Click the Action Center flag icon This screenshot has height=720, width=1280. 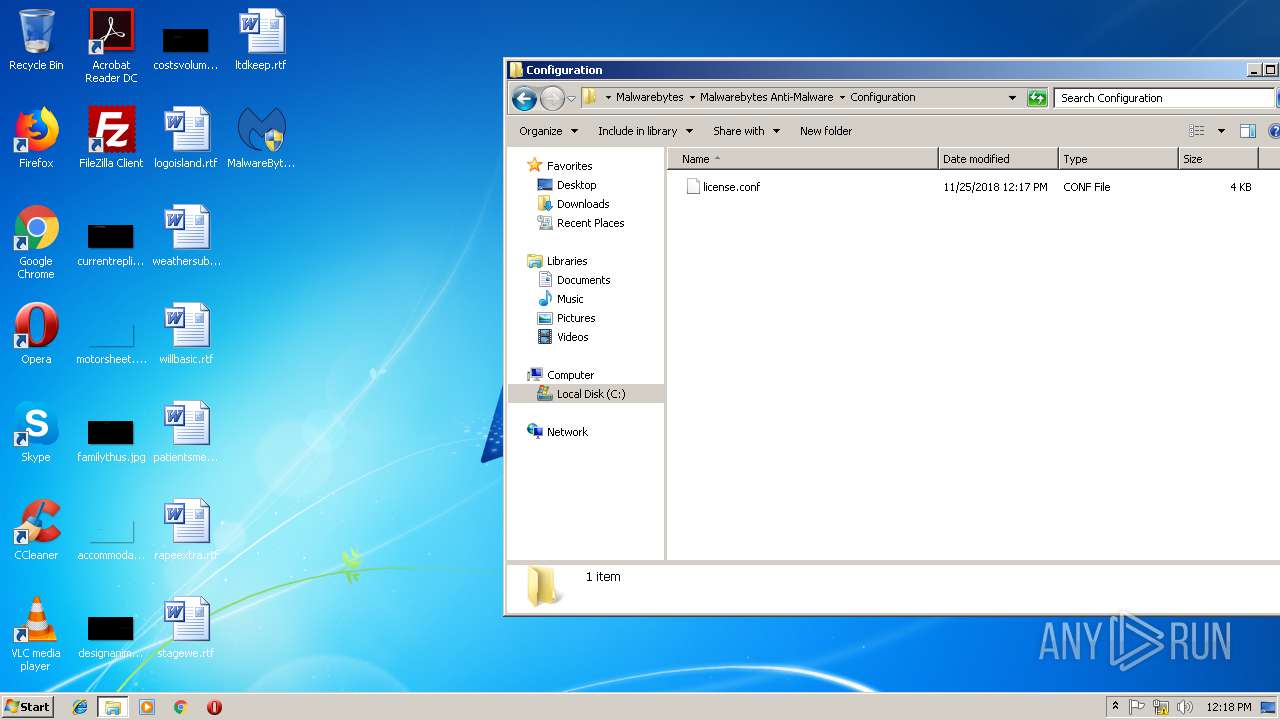(x=1137, y=707)
